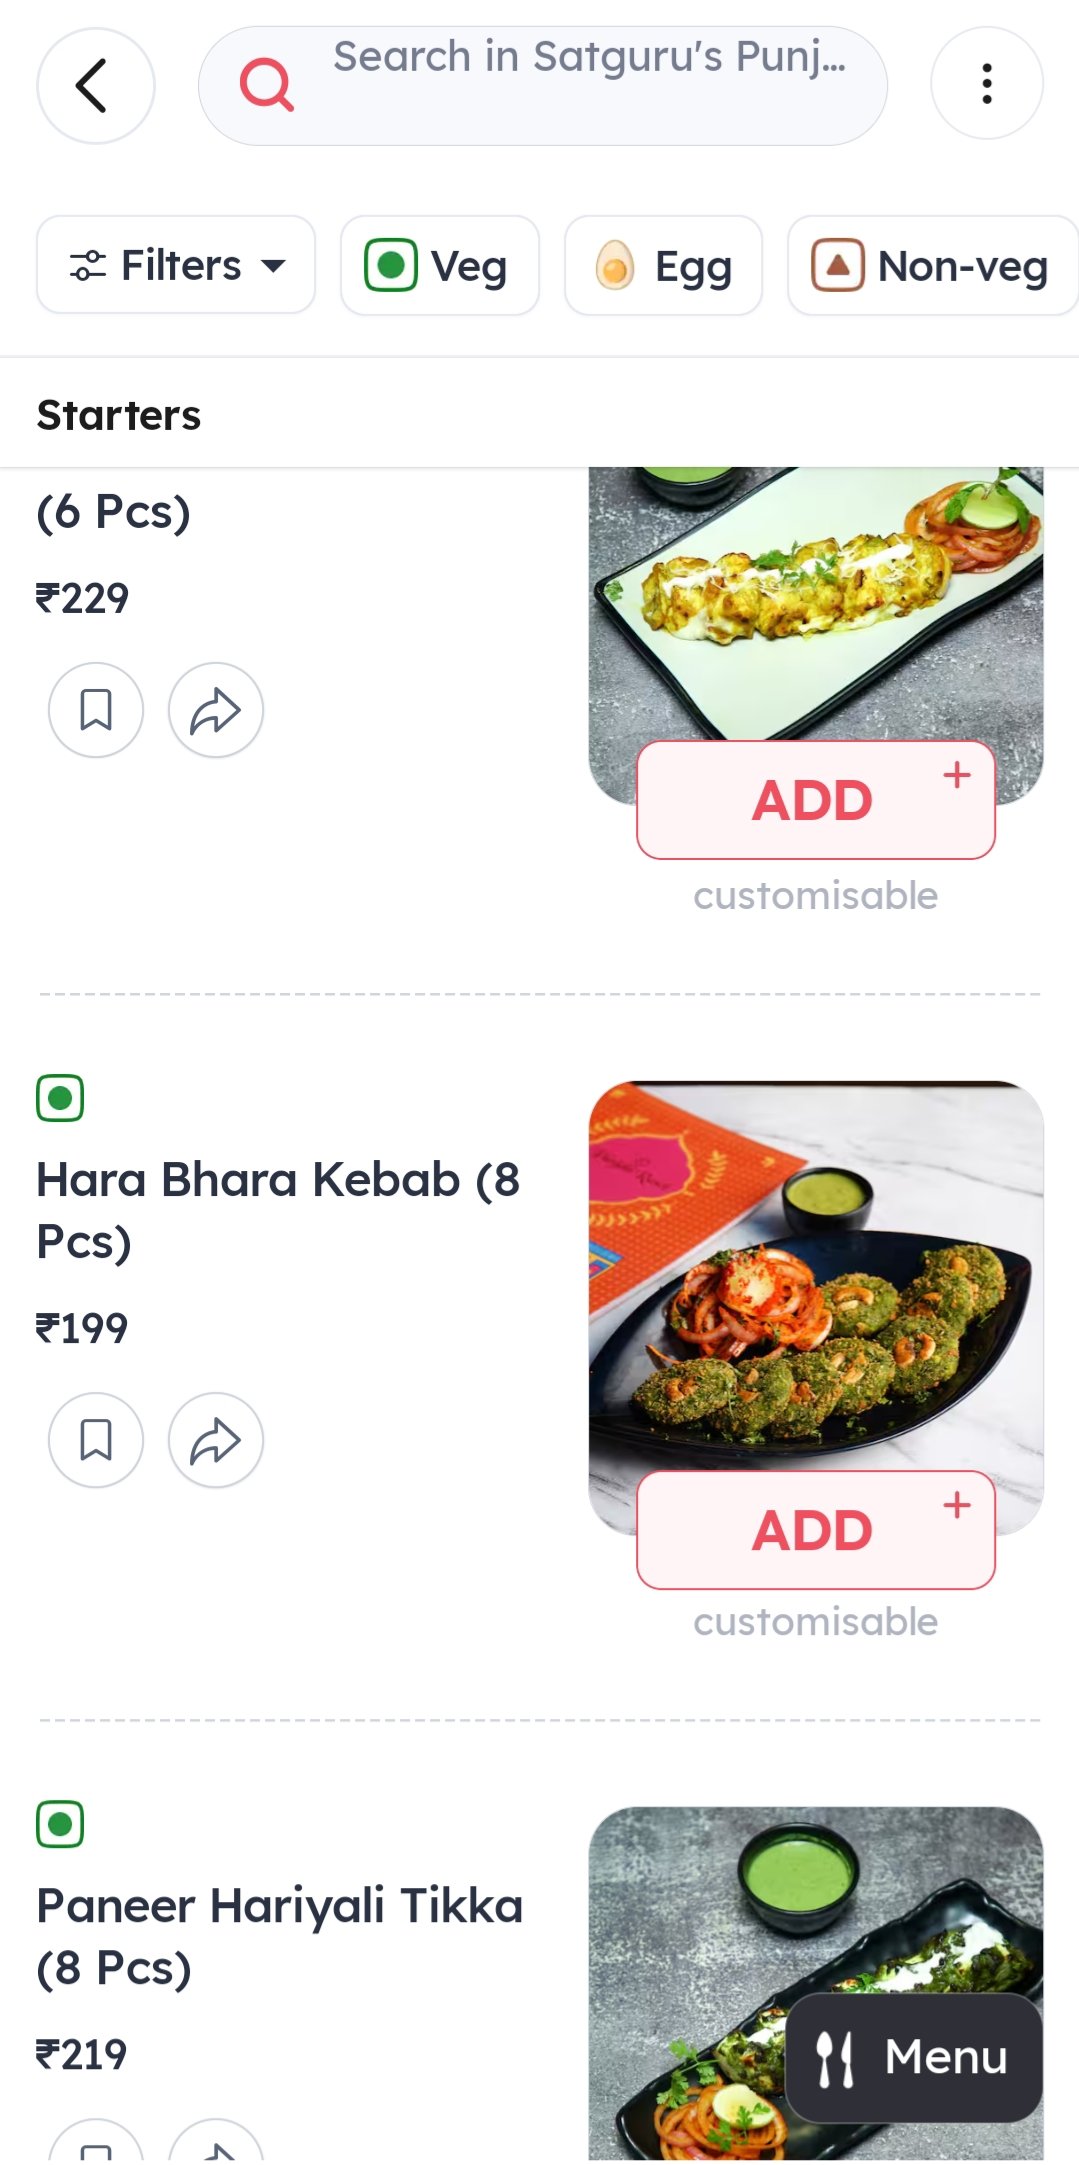This screenshot has width=1079, height=2165.
Task: Open the three-dot overflow menu
Action: 986,84
